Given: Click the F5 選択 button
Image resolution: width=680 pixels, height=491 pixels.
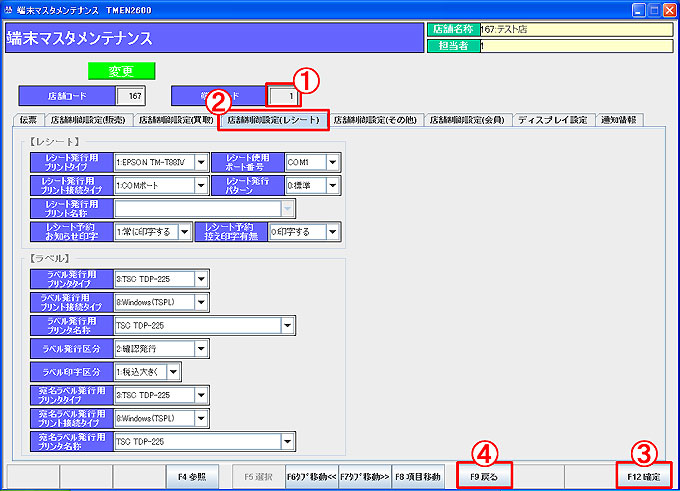Looking at the screenshot, I should click(x=258, y=477).
